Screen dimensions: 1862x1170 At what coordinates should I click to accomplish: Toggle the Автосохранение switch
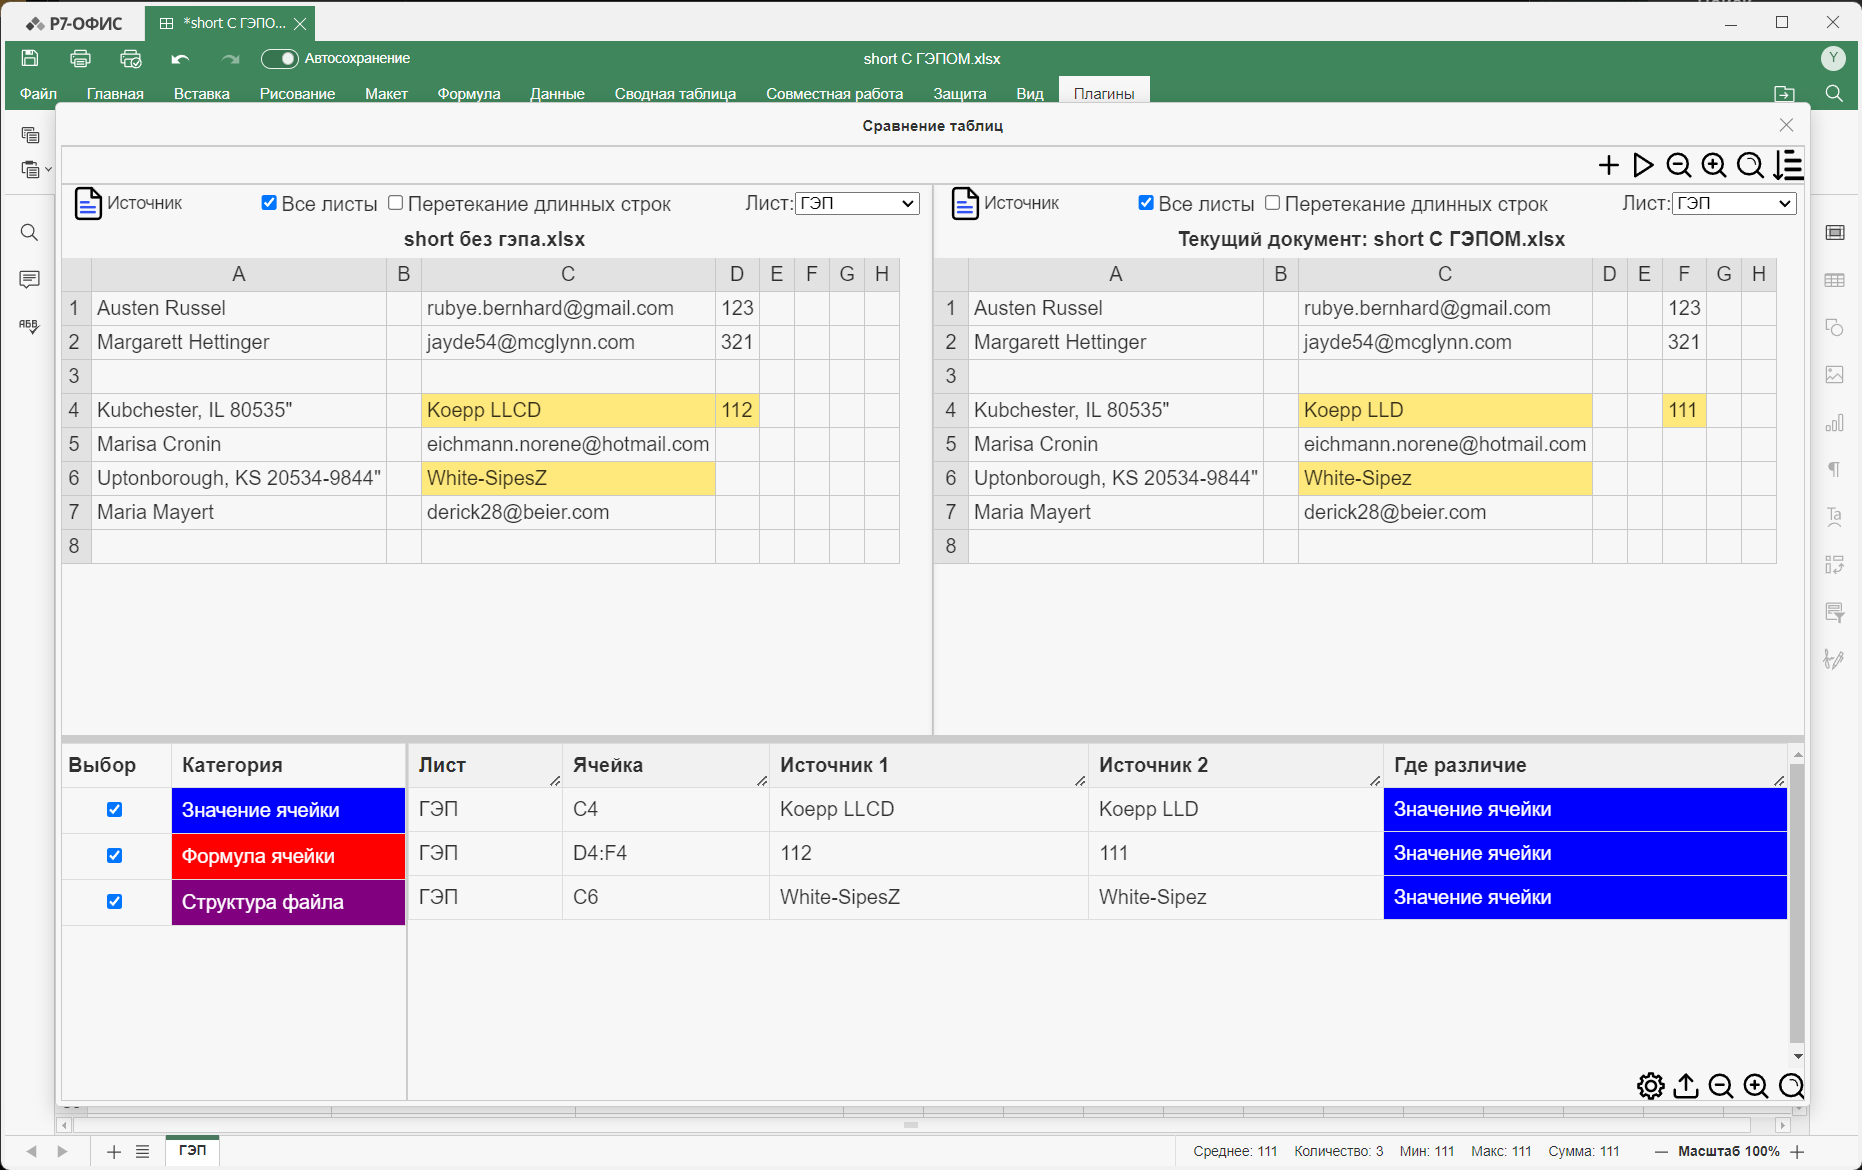[x=279, y=59]
